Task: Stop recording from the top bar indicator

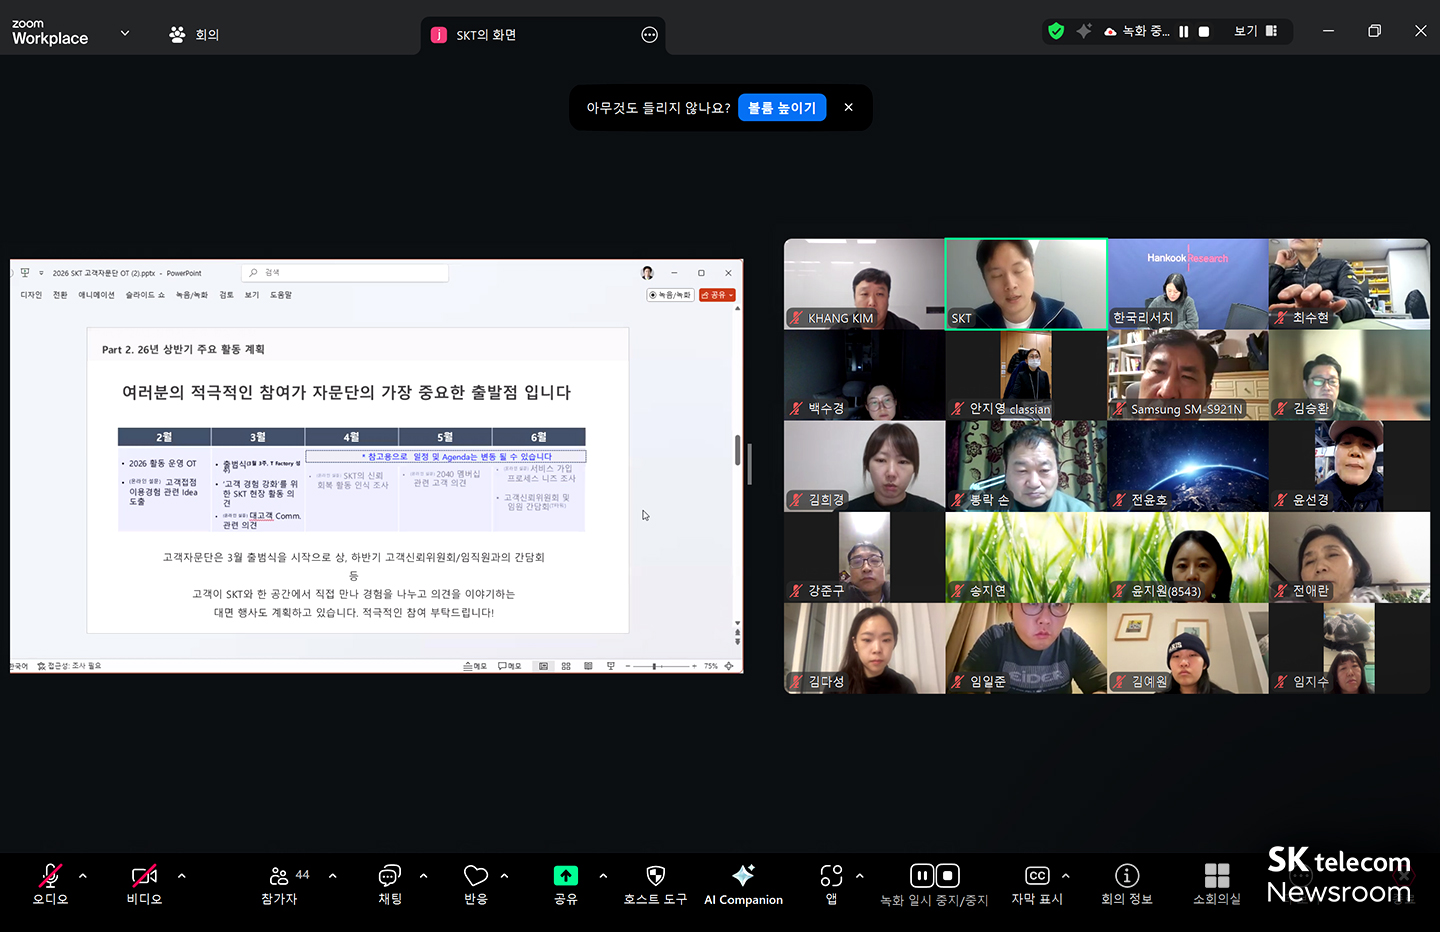Action: [x=1204, y=32]
